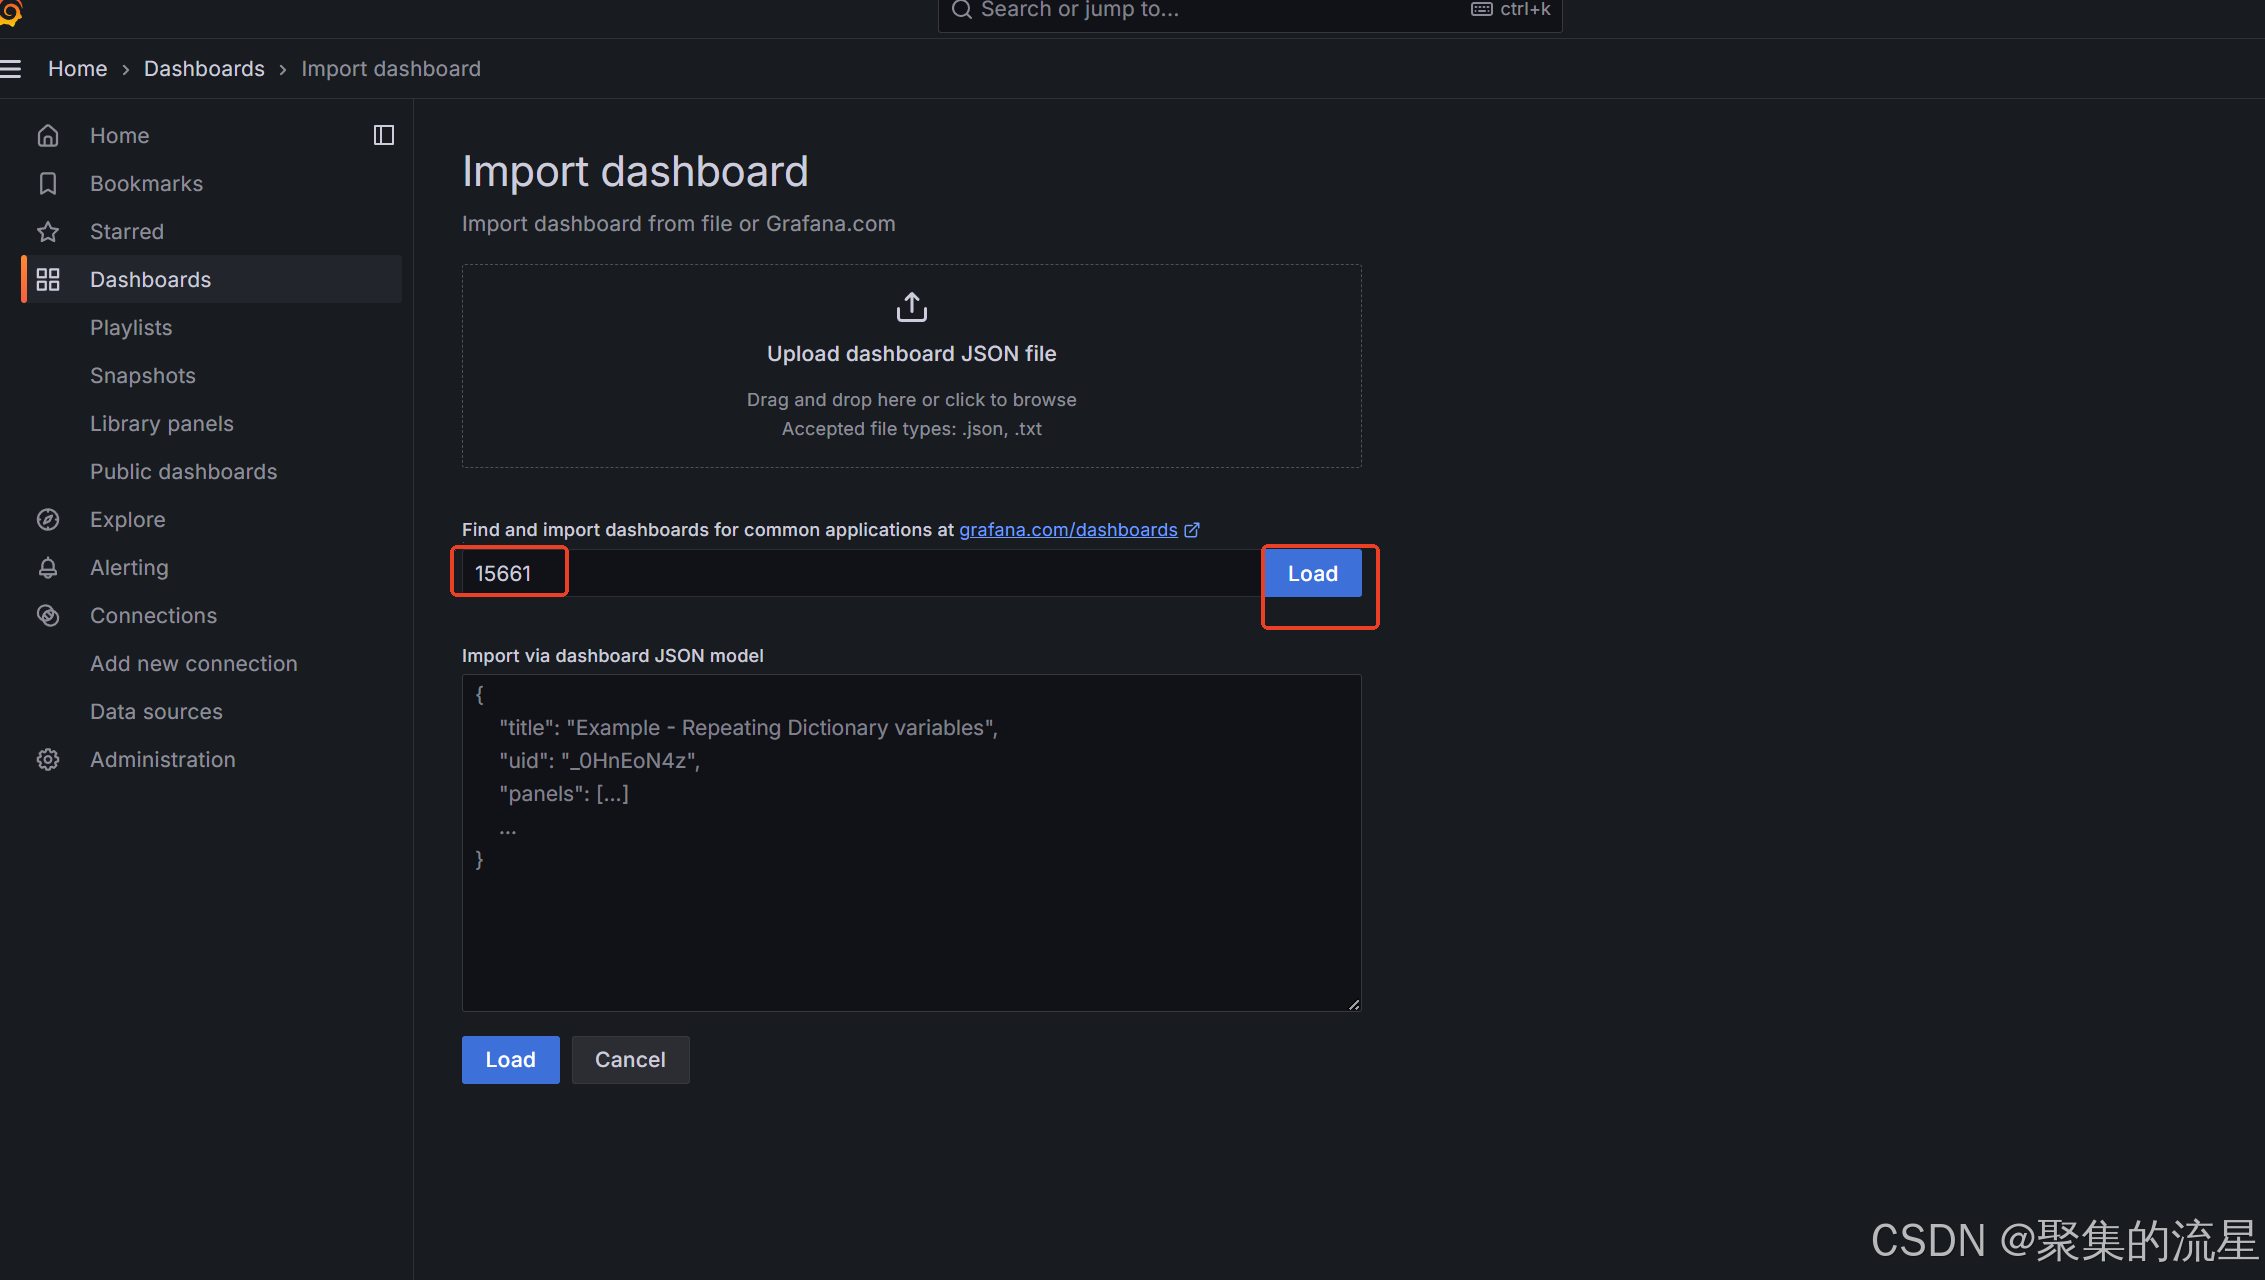
Task: Click the Home house icon in sidebar
Action: point(48,136)
